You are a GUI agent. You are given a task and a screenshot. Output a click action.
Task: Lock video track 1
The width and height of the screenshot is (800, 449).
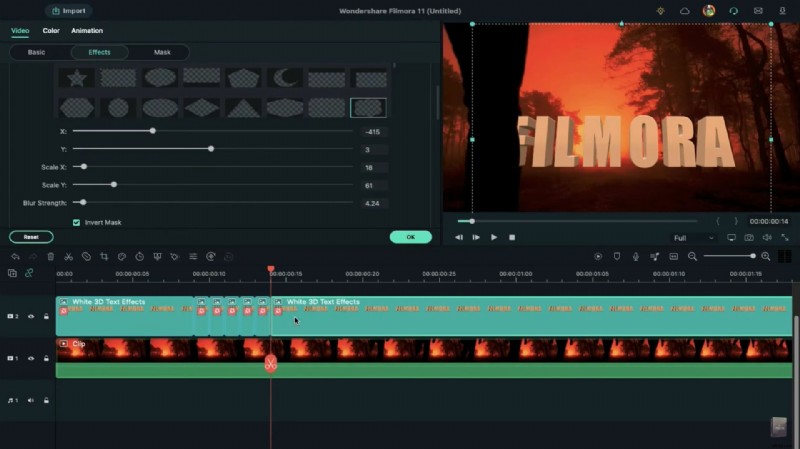click(46, 358)
